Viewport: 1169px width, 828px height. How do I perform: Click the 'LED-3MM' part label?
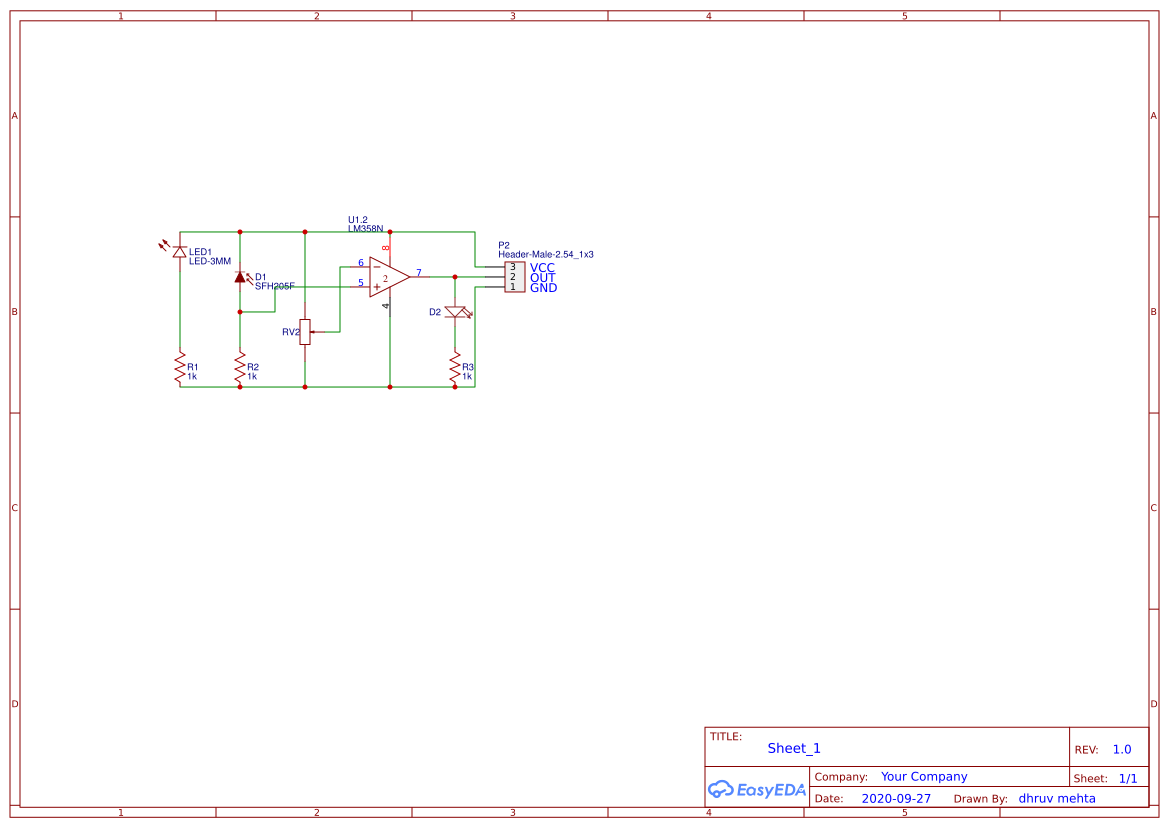tap(209, 262)
